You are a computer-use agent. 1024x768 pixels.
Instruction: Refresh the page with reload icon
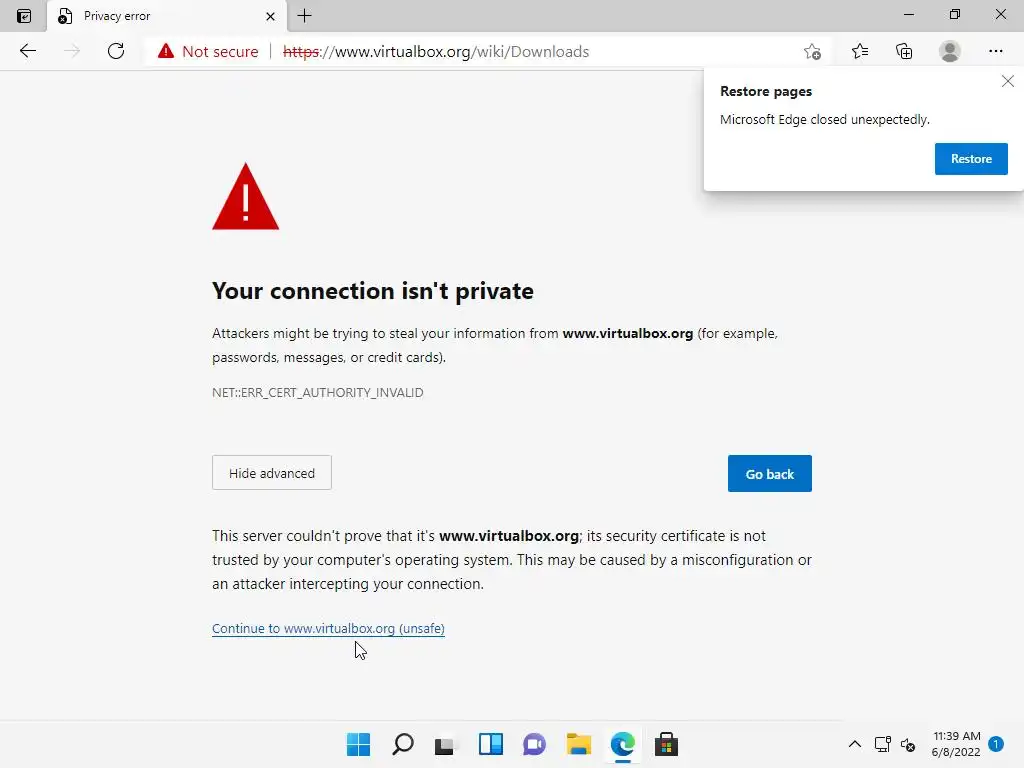pos(116,51)
